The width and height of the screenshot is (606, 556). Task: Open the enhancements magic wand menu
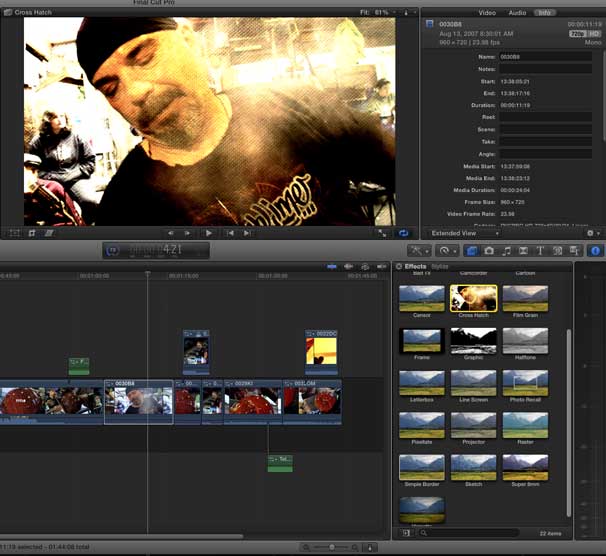pyautogui.click(x=418, y=250)
